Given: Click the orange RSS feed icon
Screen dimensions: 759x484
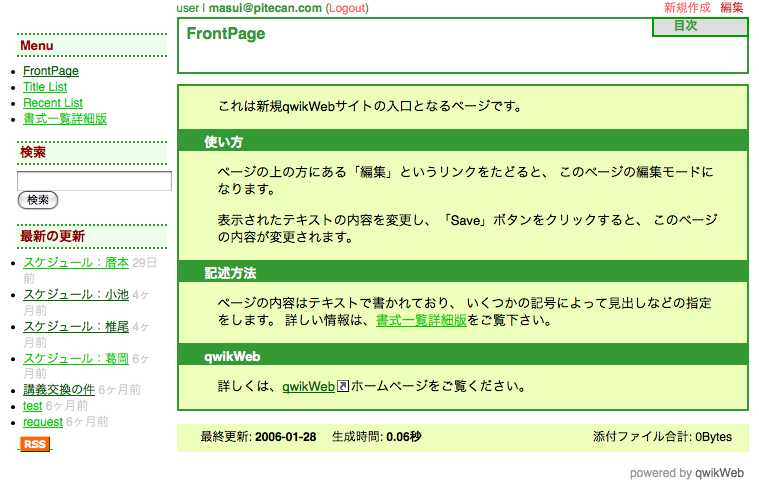Looking at the screenshot, I should coord(35,444).
